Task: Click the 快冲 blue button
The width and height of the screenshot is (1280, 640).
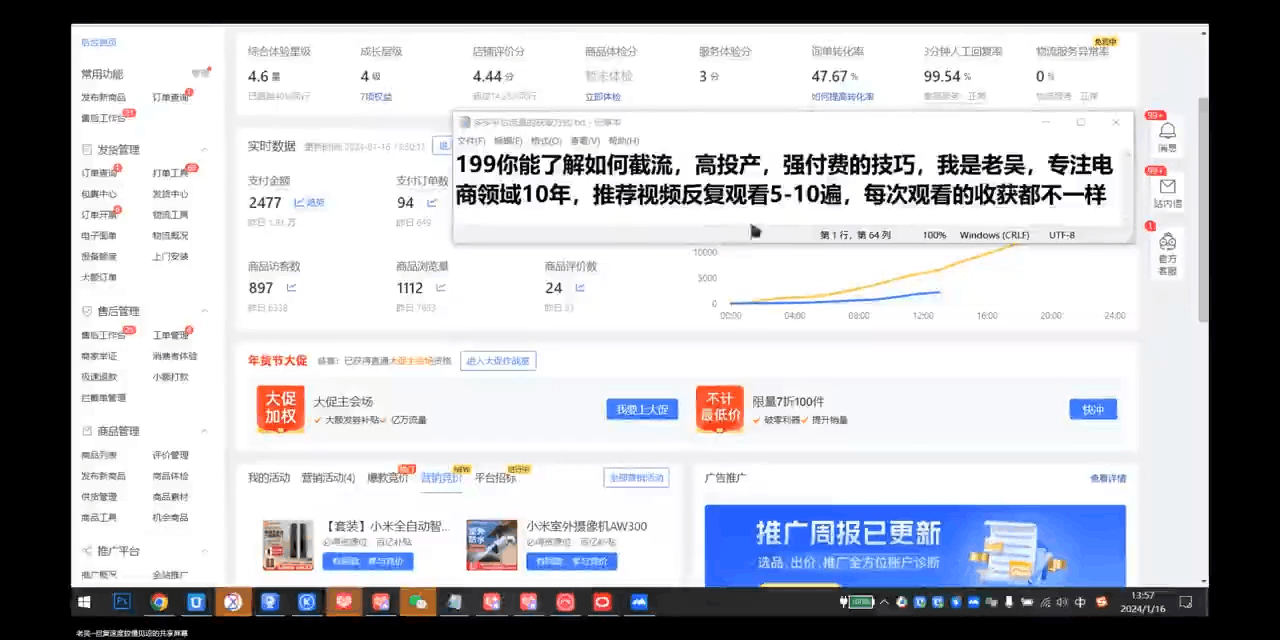Action: point(1093,410)
